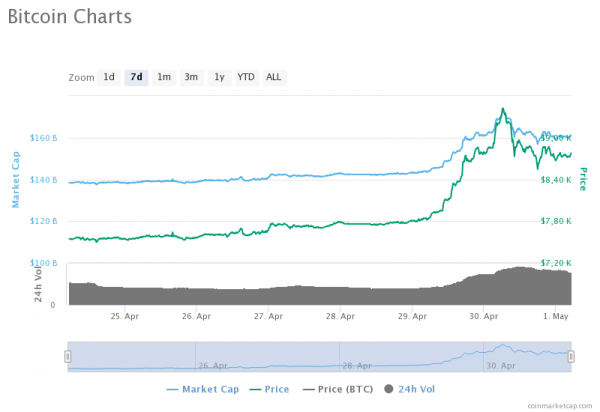Select the 1d zoom range

(x=109, y=78)
